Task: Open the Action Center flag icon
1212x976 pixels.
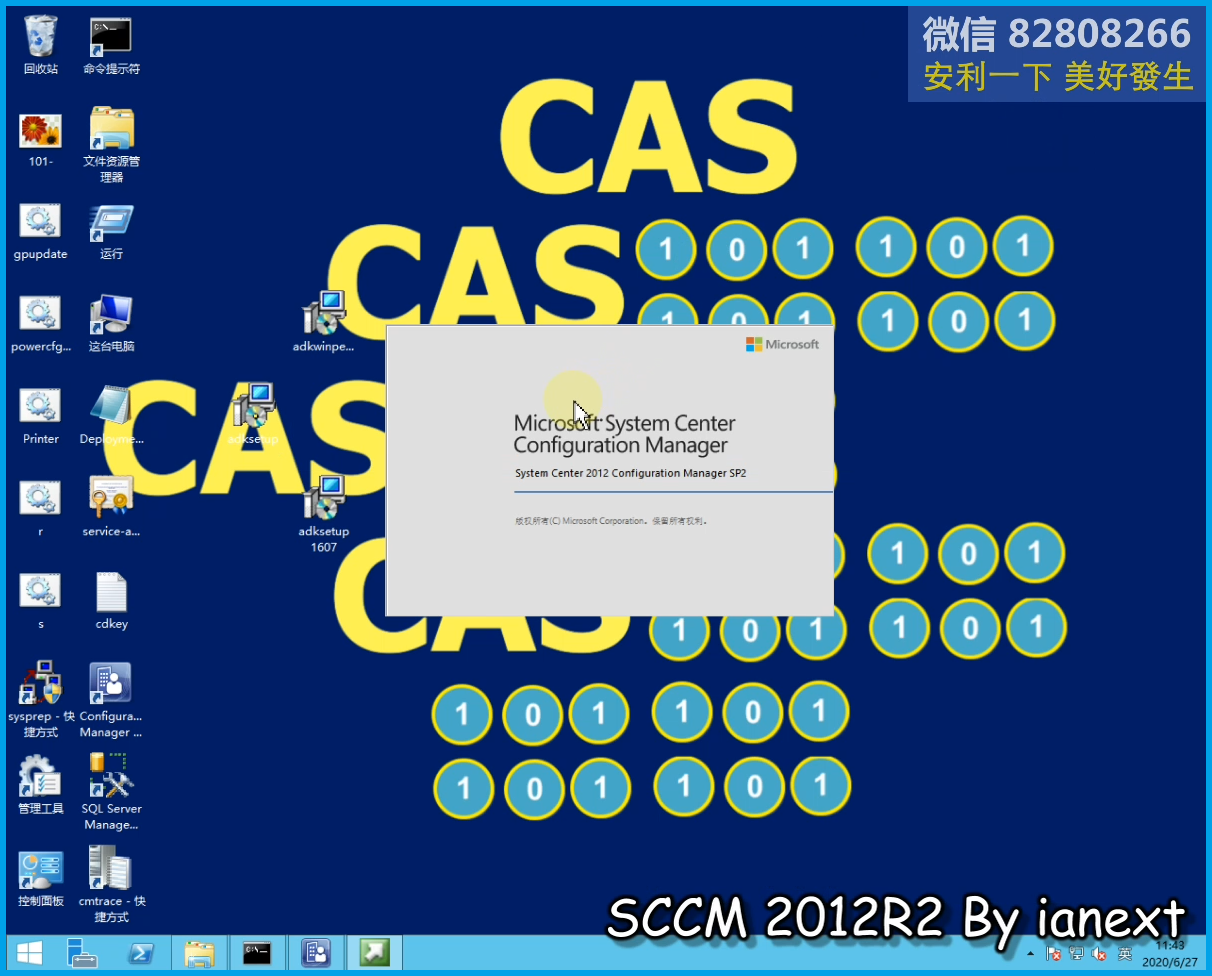Action: pos(1054,954)
